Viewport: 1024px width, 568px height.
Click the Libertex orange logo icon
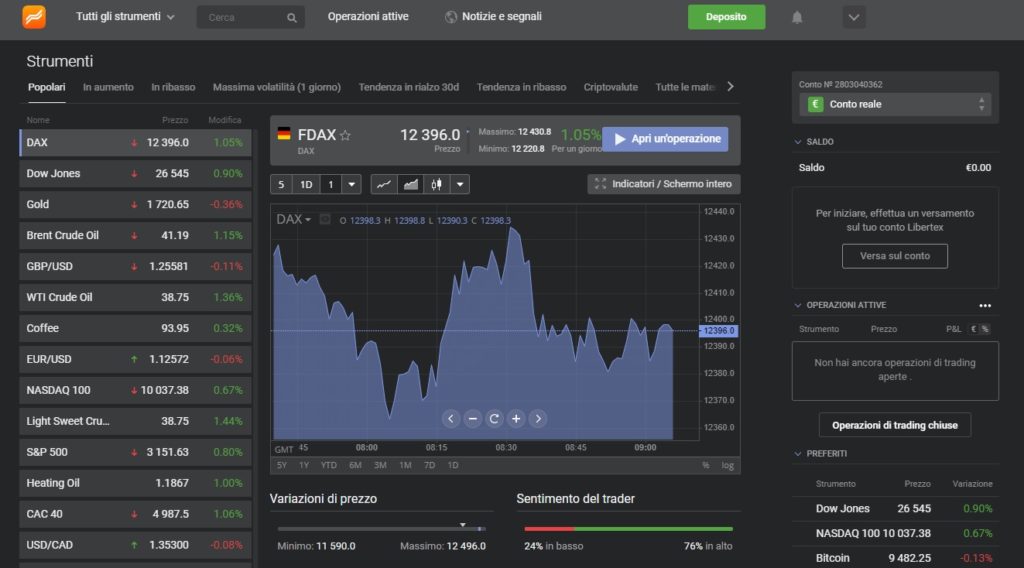pyautogui.click(x=34, y=16)
